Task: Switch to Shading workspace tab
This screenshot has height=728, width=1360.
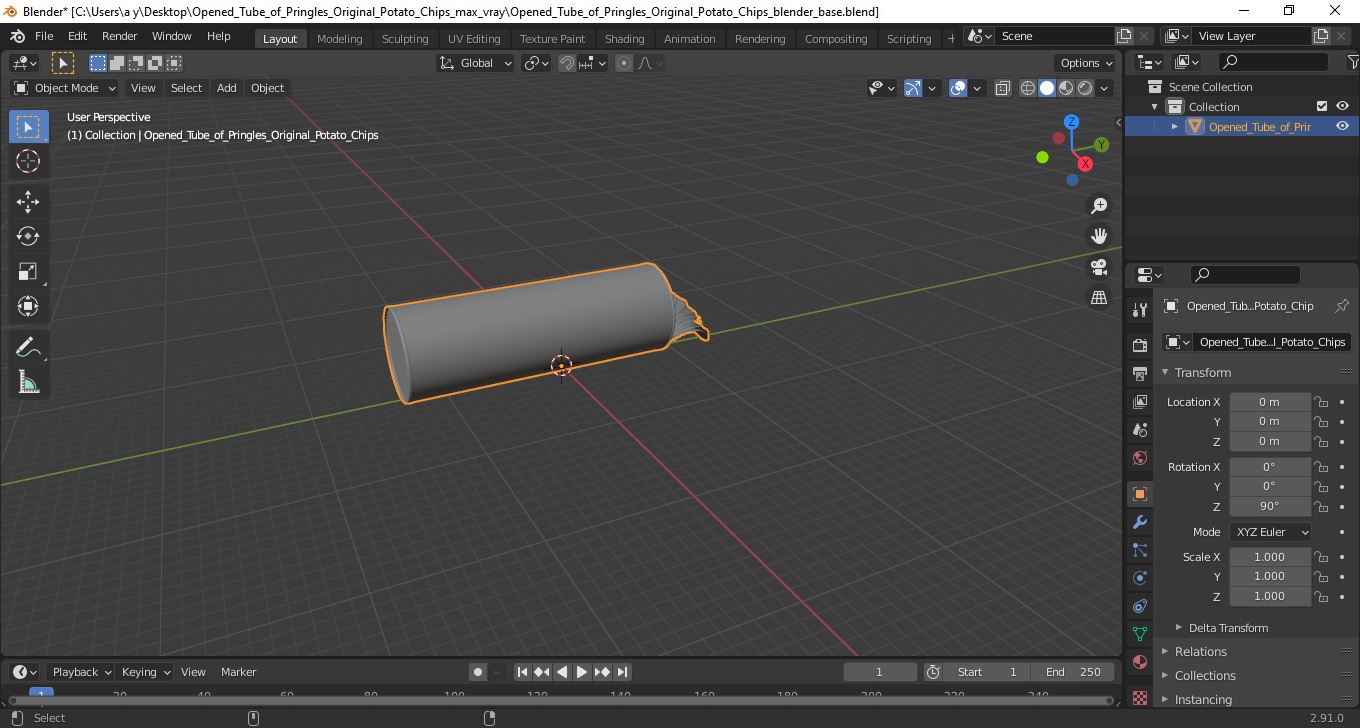Action: 624,39
